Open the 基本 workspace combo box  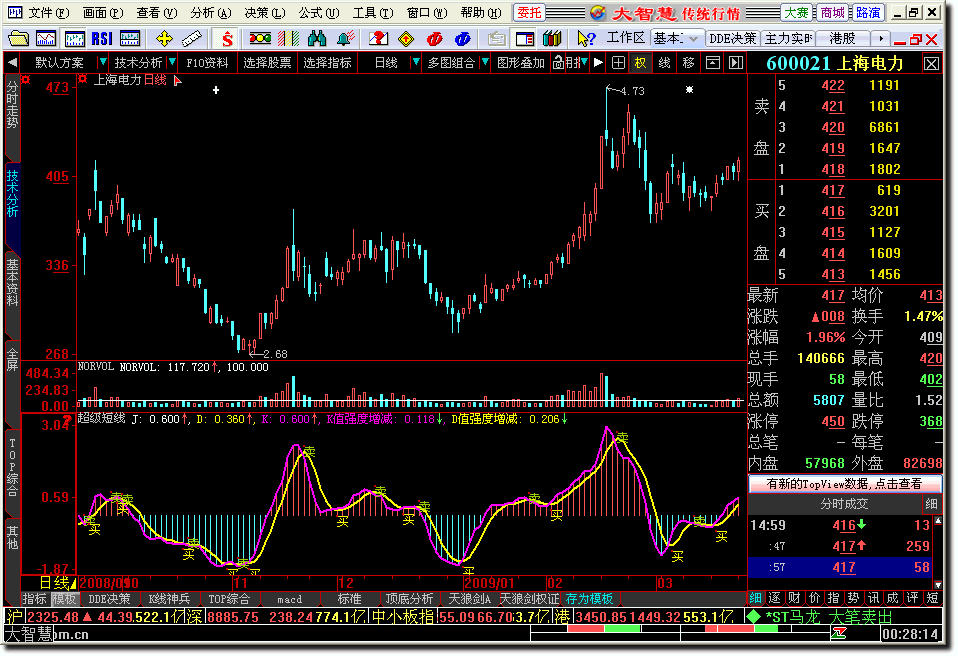coord(676,38)
